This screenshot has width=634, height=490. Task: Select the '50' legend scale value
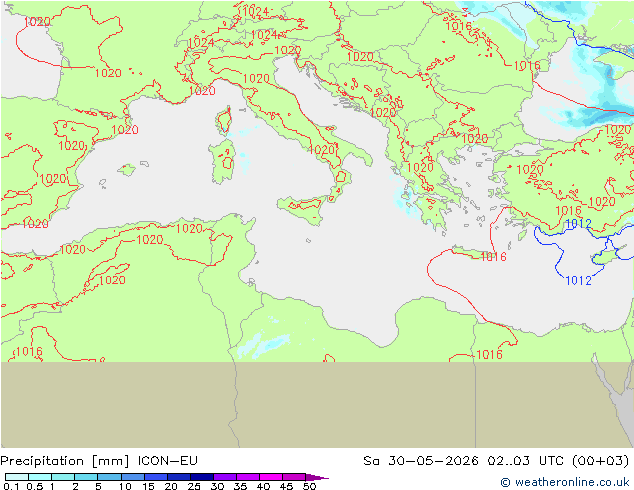[310, 486]
